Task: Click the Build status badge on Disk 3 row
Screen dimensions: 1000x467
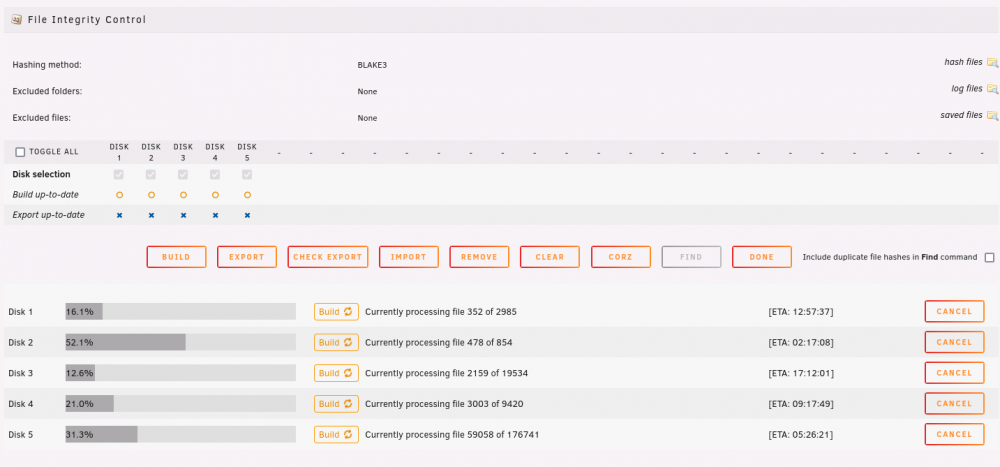Action: tap(336, 373)
